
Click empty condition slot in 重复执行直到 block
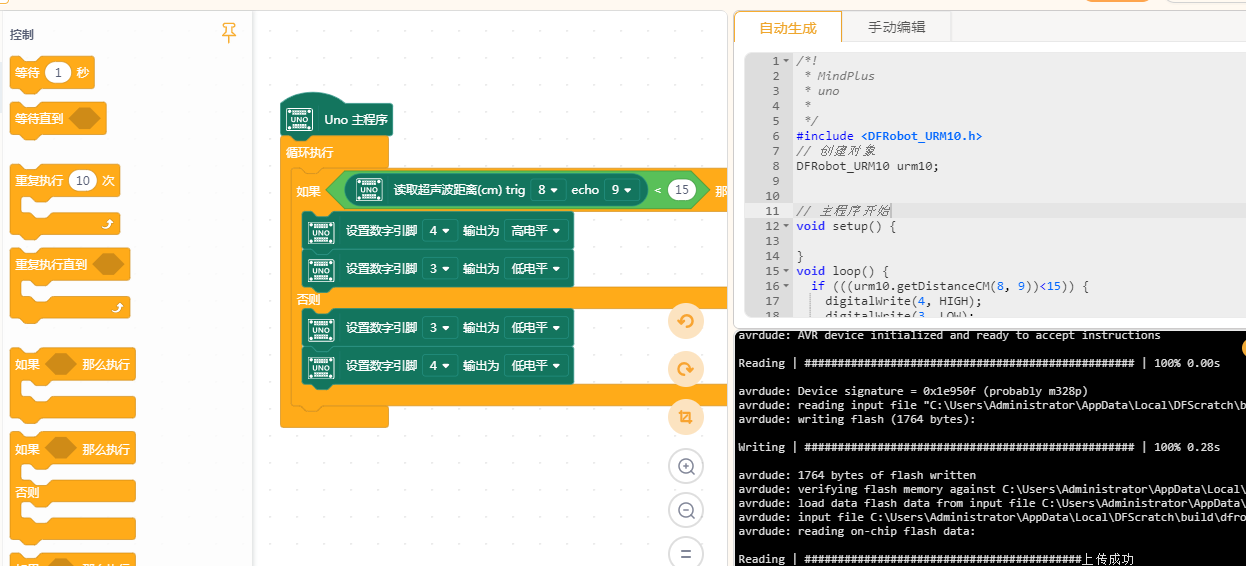pyautogui.click(x=108, y=265)
